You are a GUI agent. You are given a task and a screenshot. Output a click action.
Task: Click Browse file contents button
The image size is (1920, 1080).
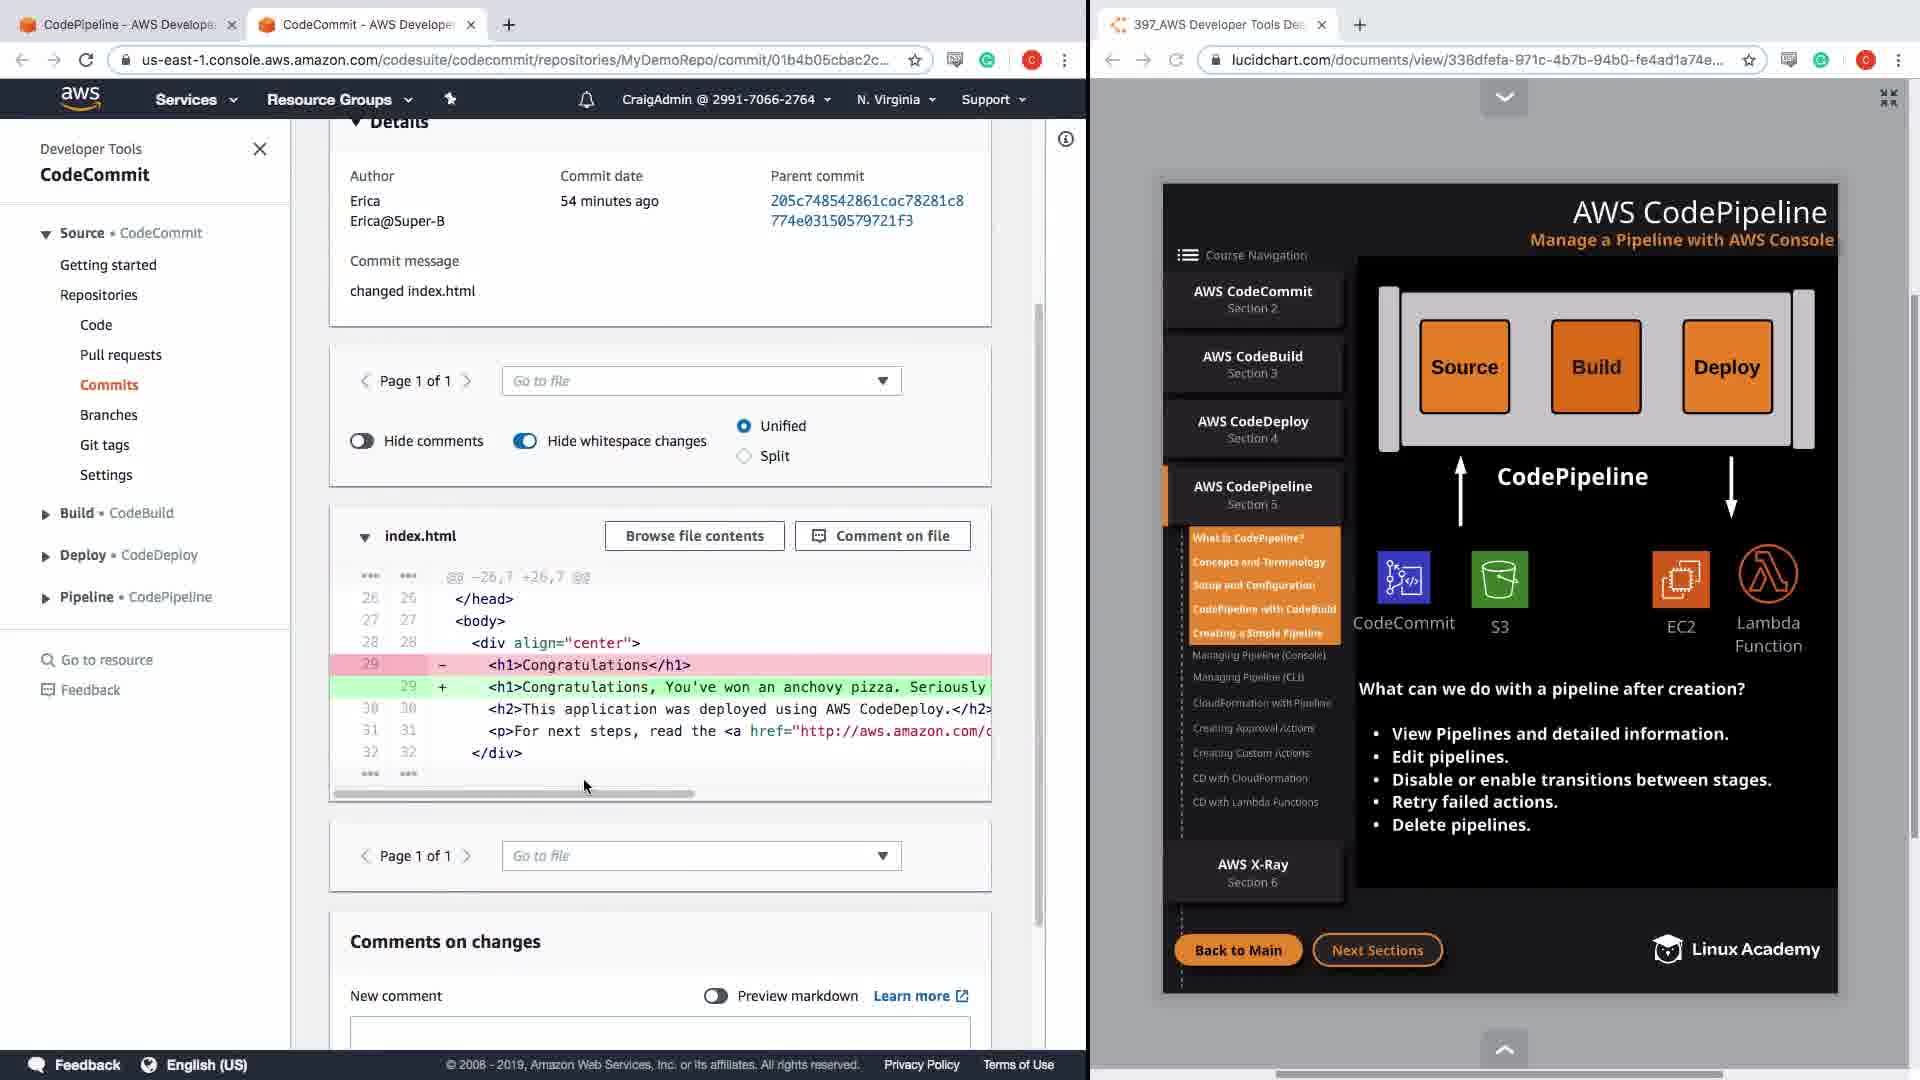click(694, 536)
